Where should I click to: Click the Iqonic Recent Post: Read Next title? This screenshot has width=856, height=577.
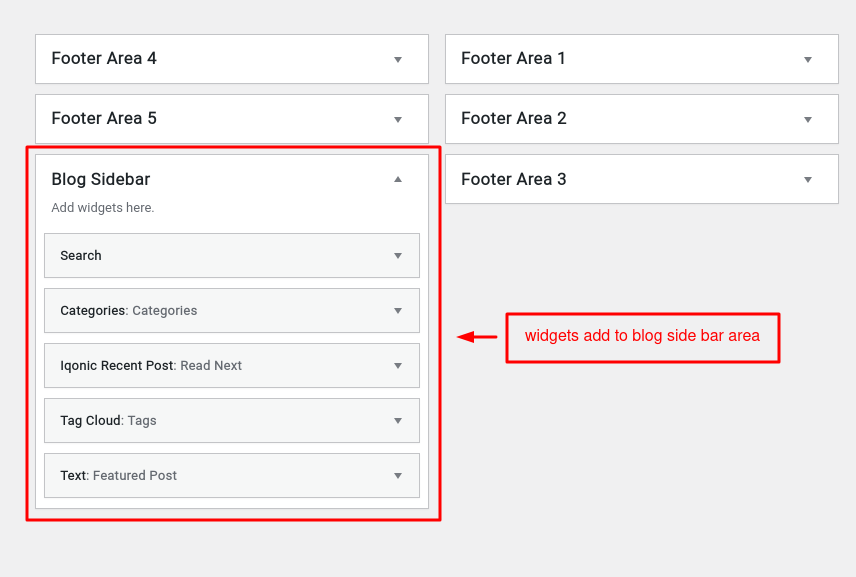pos(151,366)
